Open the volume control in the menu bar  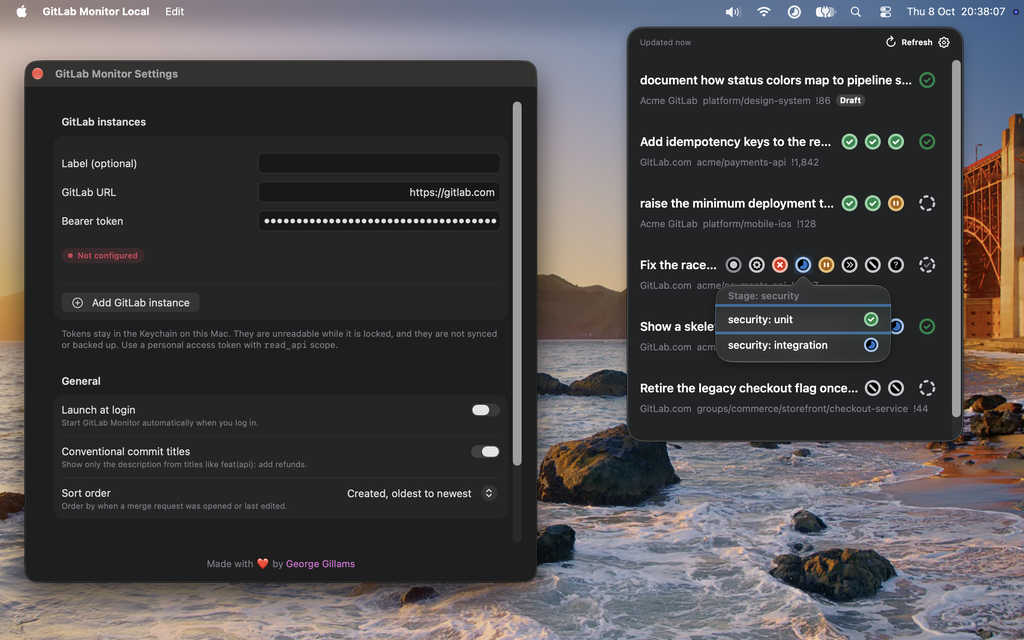tap(733, 12)
